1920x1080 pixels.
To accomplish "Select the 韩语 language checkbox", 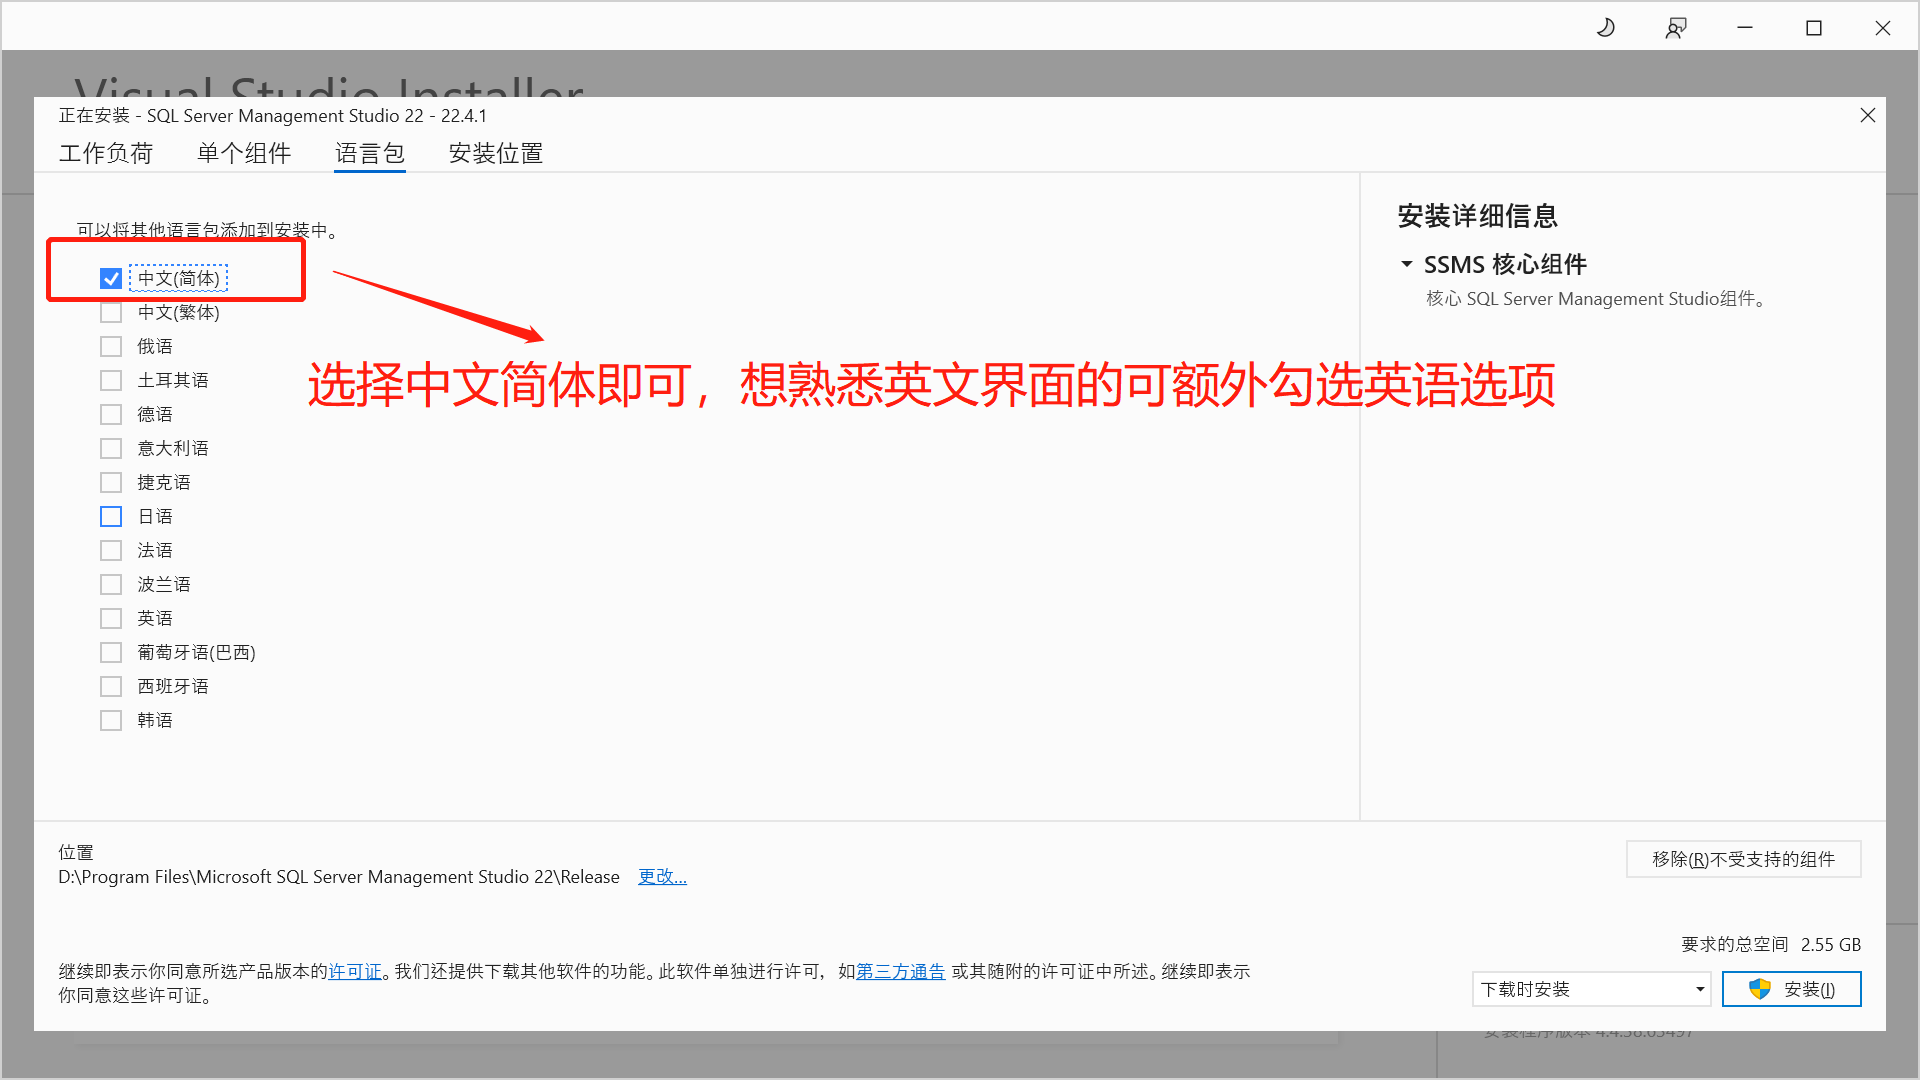I will tap(111, 720).
